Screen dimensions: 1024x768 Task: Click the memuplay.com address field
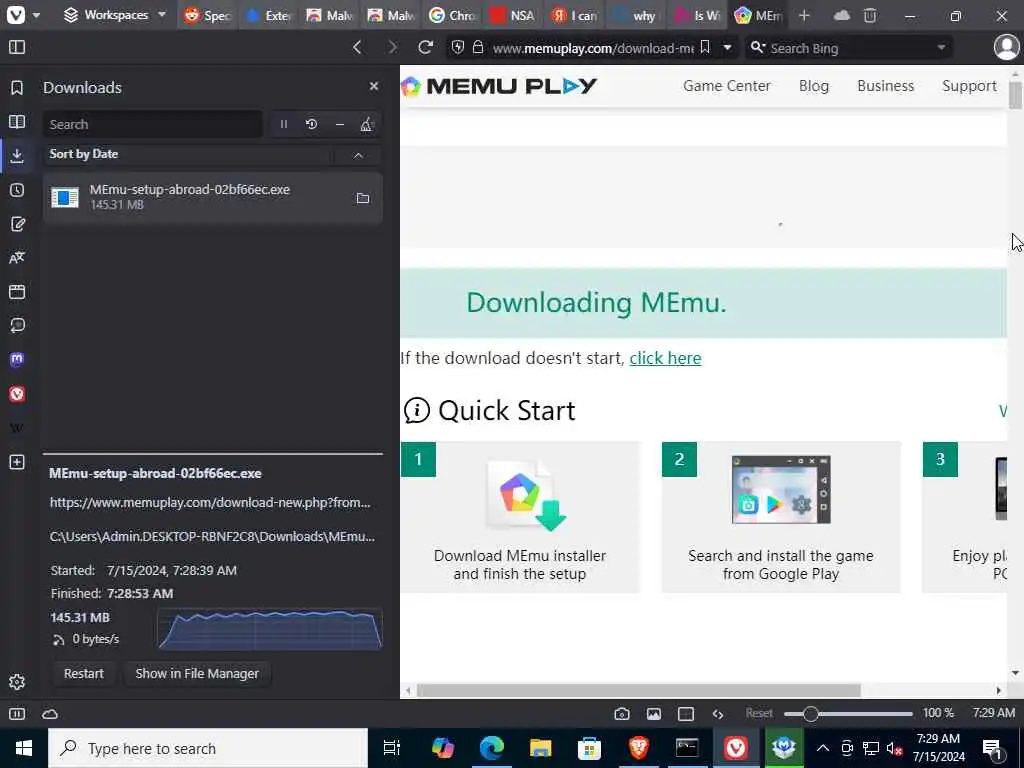tap(592, 48)
